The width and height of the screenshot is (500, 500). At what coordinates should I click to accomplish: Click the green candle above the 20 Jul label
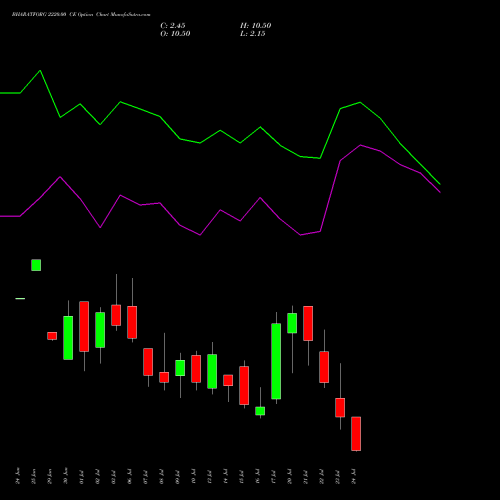[292, 323]
